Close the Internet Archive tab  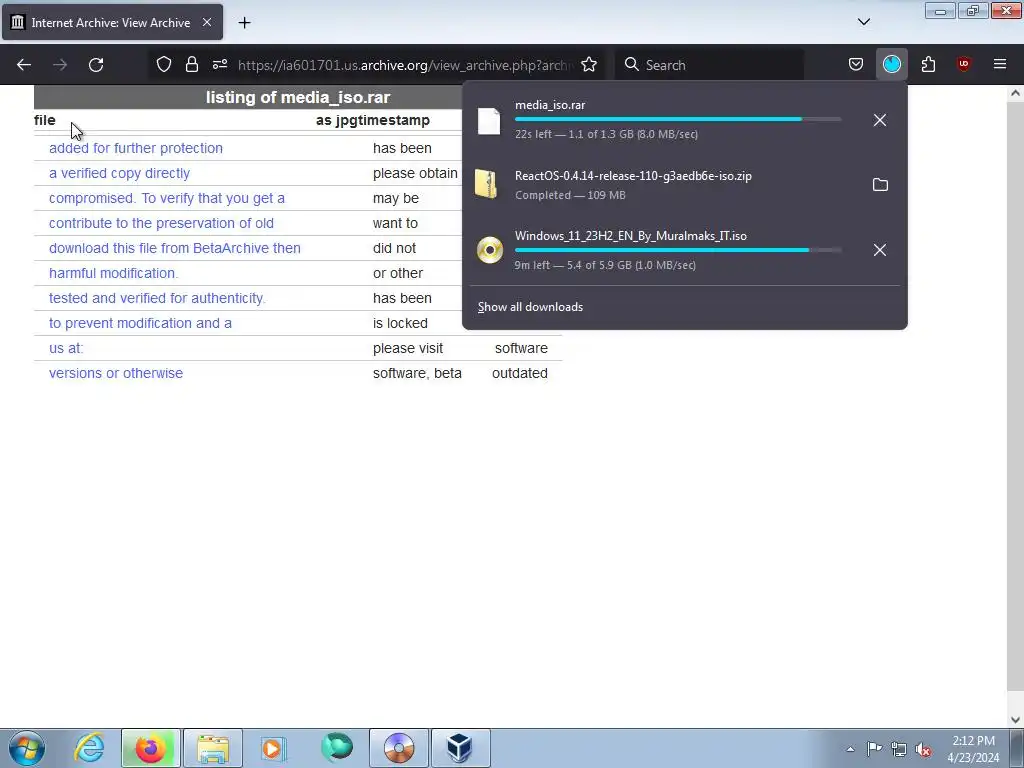tap(206, 22)
